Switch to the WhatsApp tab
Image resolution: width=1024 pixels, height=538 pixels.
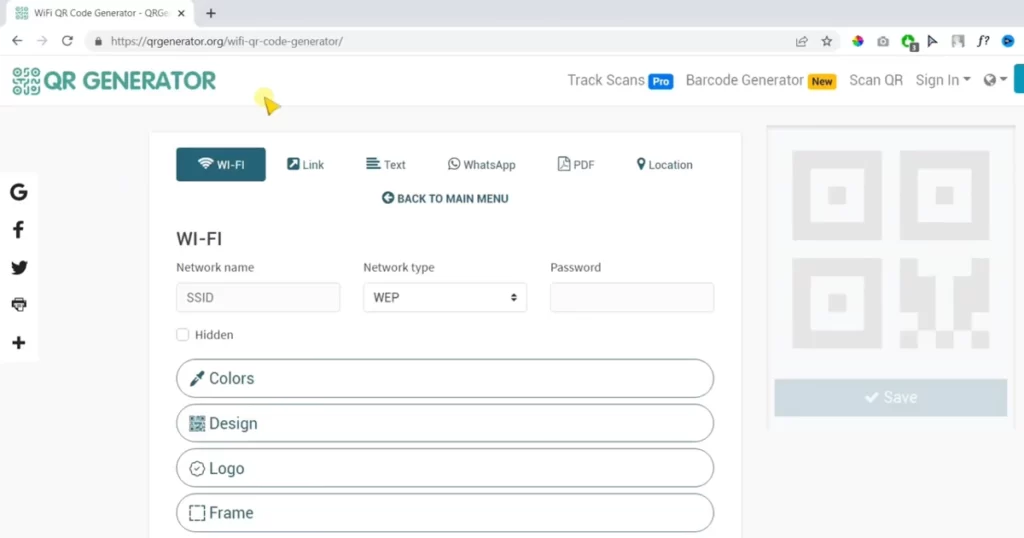click(x=482, y=165)
